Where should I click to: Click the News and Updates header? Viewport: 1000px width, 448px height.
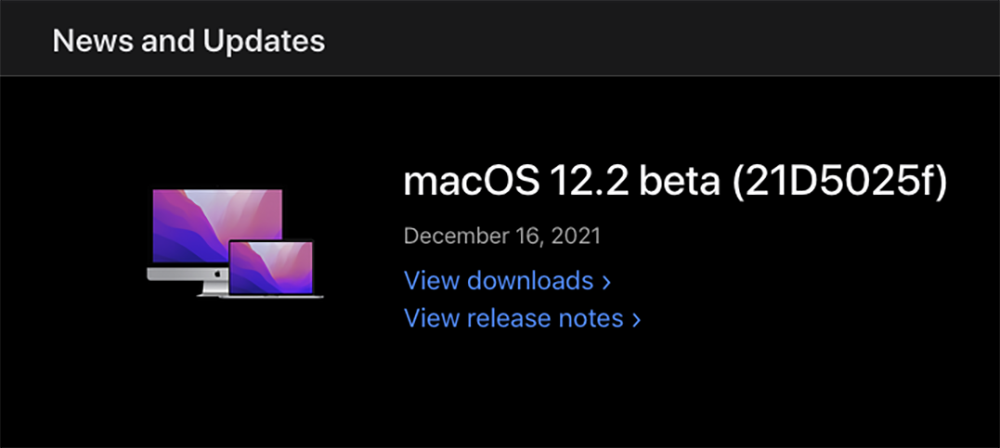pos(188,41)
